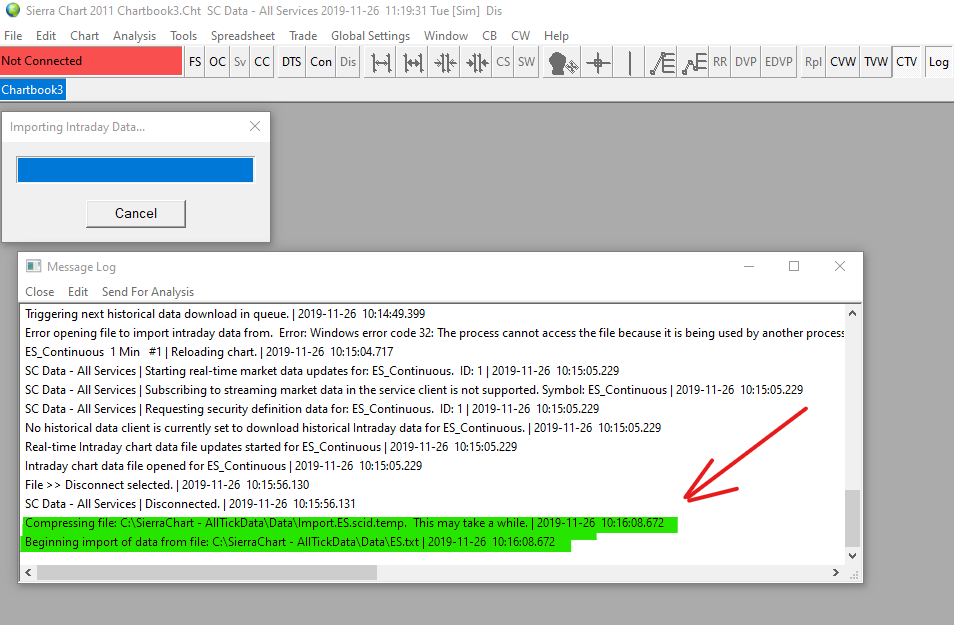Click the RR toolbar button

(x=720, y=61)
